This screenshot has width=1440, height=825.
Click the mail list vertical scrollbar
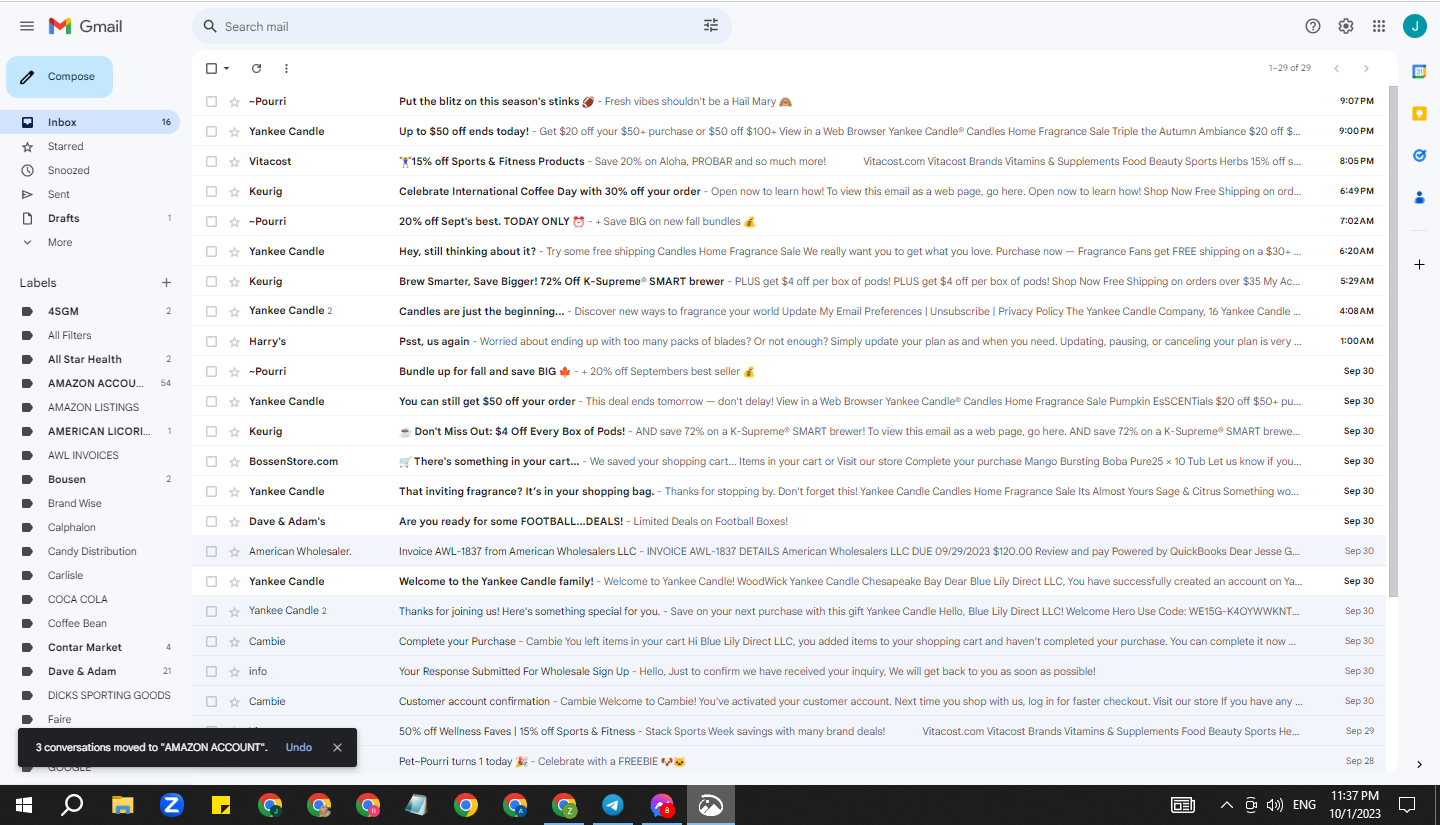1392,340
